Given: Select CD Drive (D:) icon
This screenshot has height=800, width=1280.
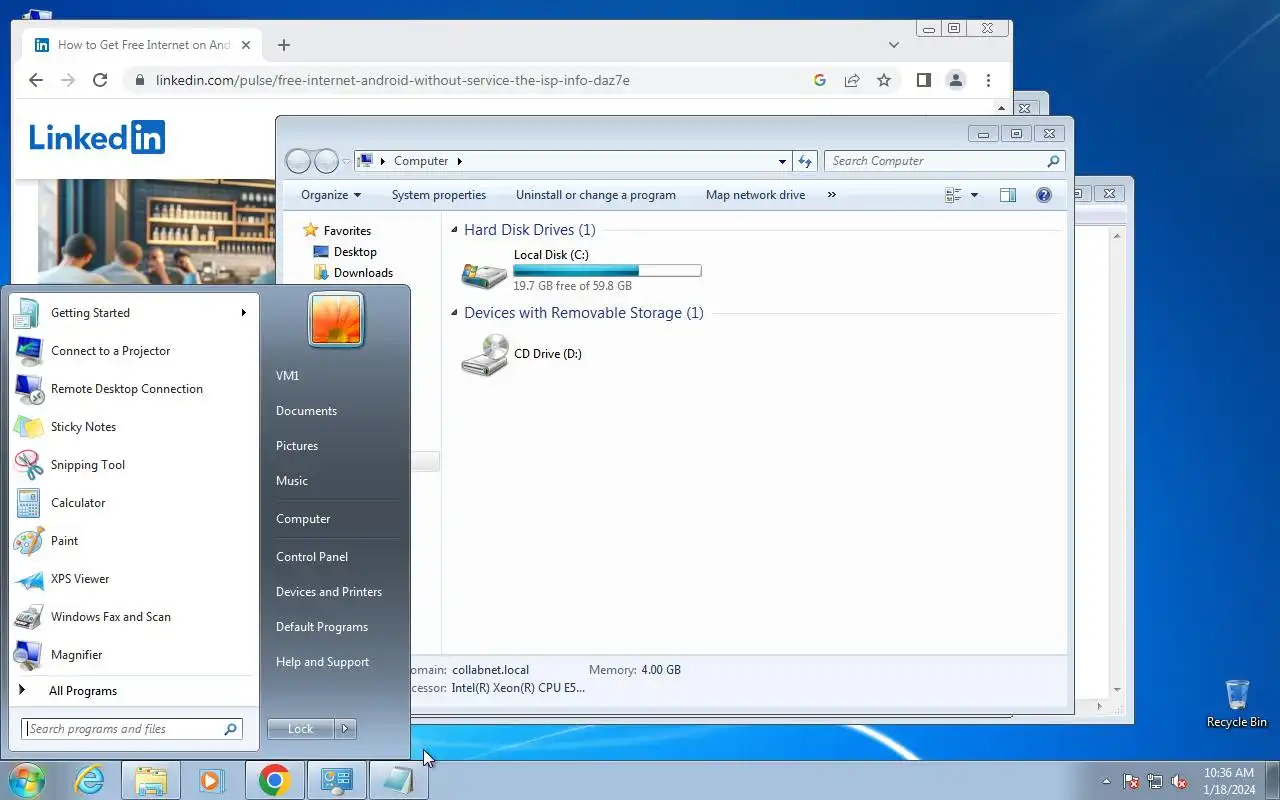Looking at the screenshot, I should point(484,355).
